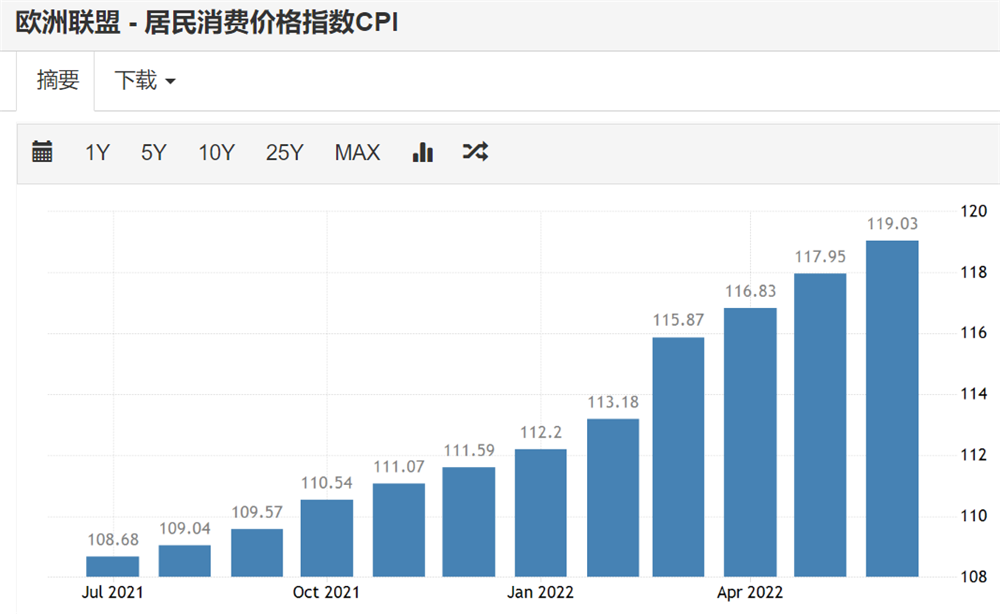Click the bar labeled 115.87

[x=678, y=457]
